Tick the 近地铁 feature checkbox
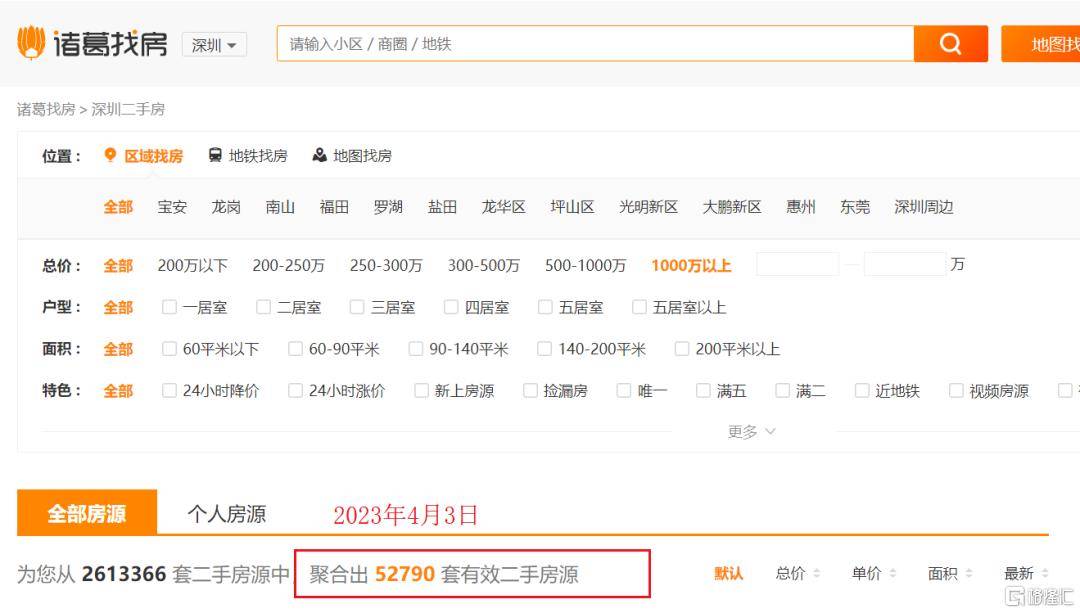This screenshot has height=613, width=1080. (862, 391)
